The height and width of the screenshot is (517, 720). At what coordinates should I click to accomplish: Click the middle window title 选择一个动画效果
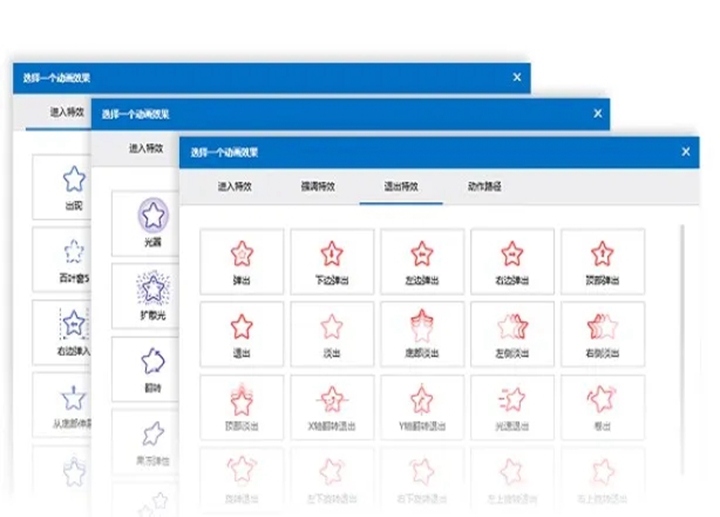[135, 114]
